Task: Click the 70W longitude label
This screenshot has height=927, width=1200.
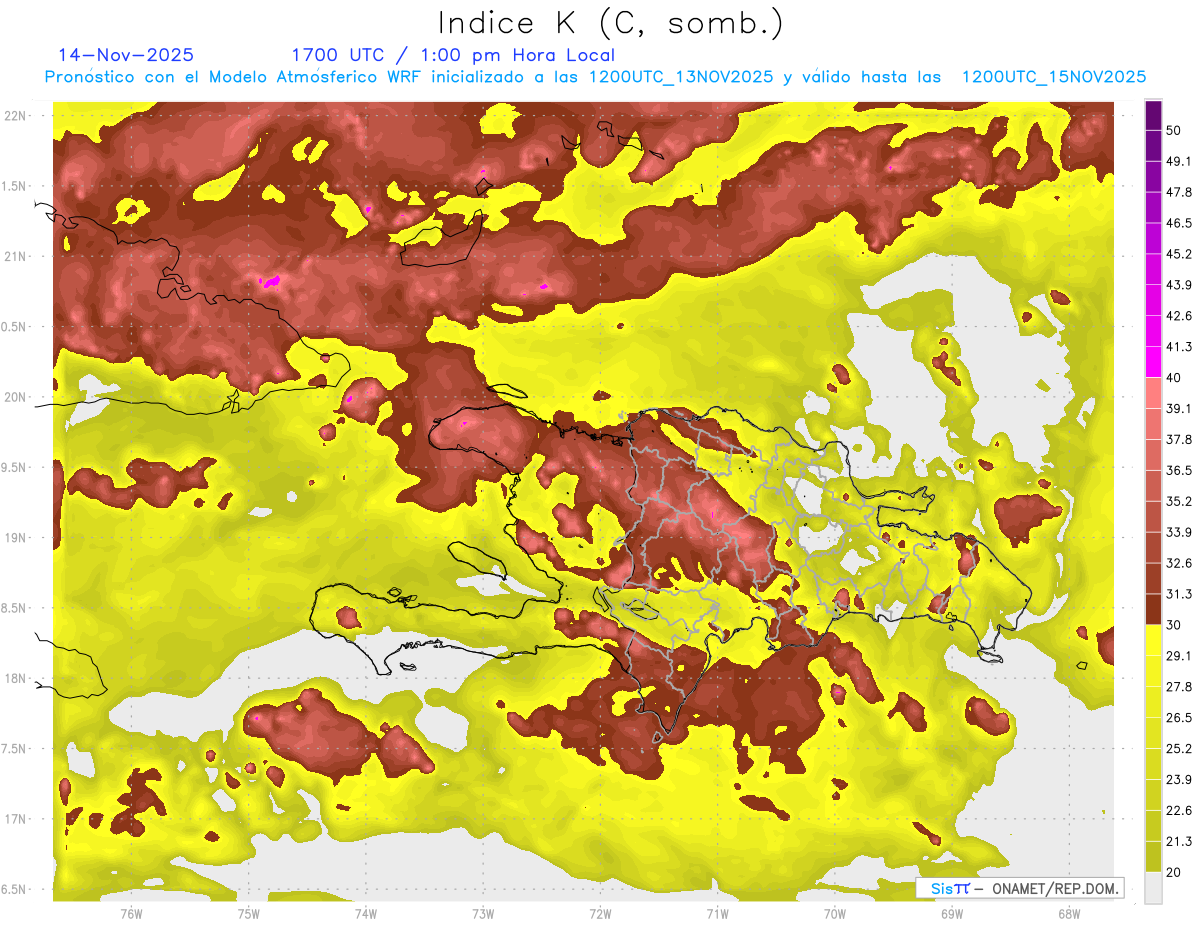Action: (x=834, y=914)
